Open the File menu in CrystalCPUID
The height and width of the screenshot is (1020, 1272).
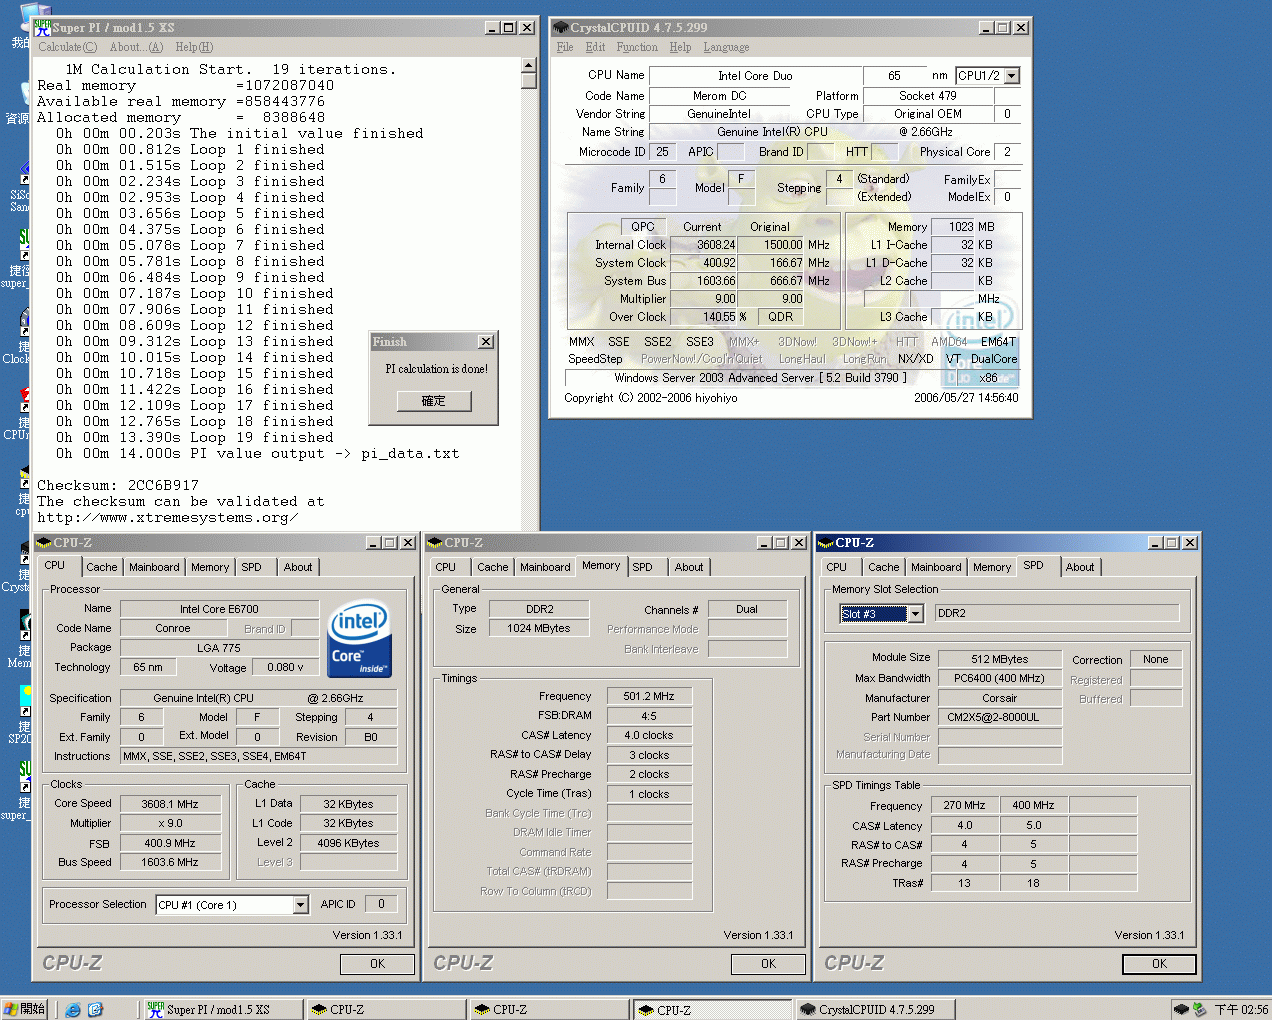click(x=565, y=47)
